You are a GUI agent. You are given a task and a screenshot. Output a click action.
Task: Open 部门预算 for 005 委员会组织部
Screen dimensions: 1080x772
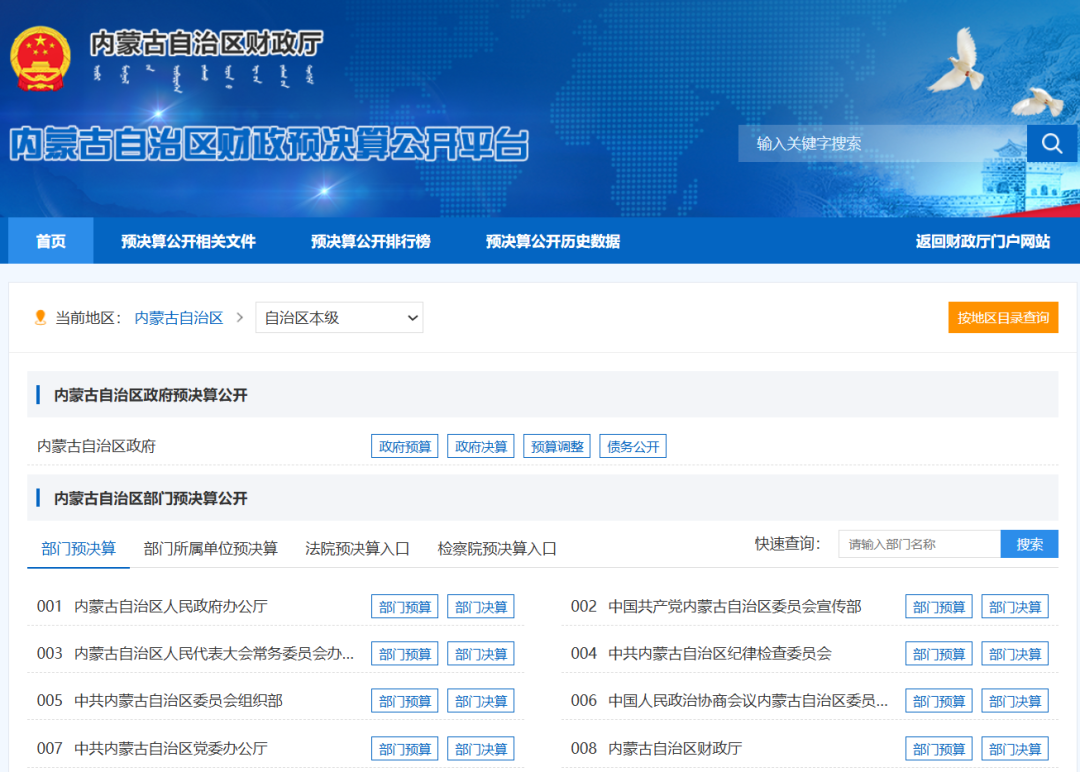404,701
